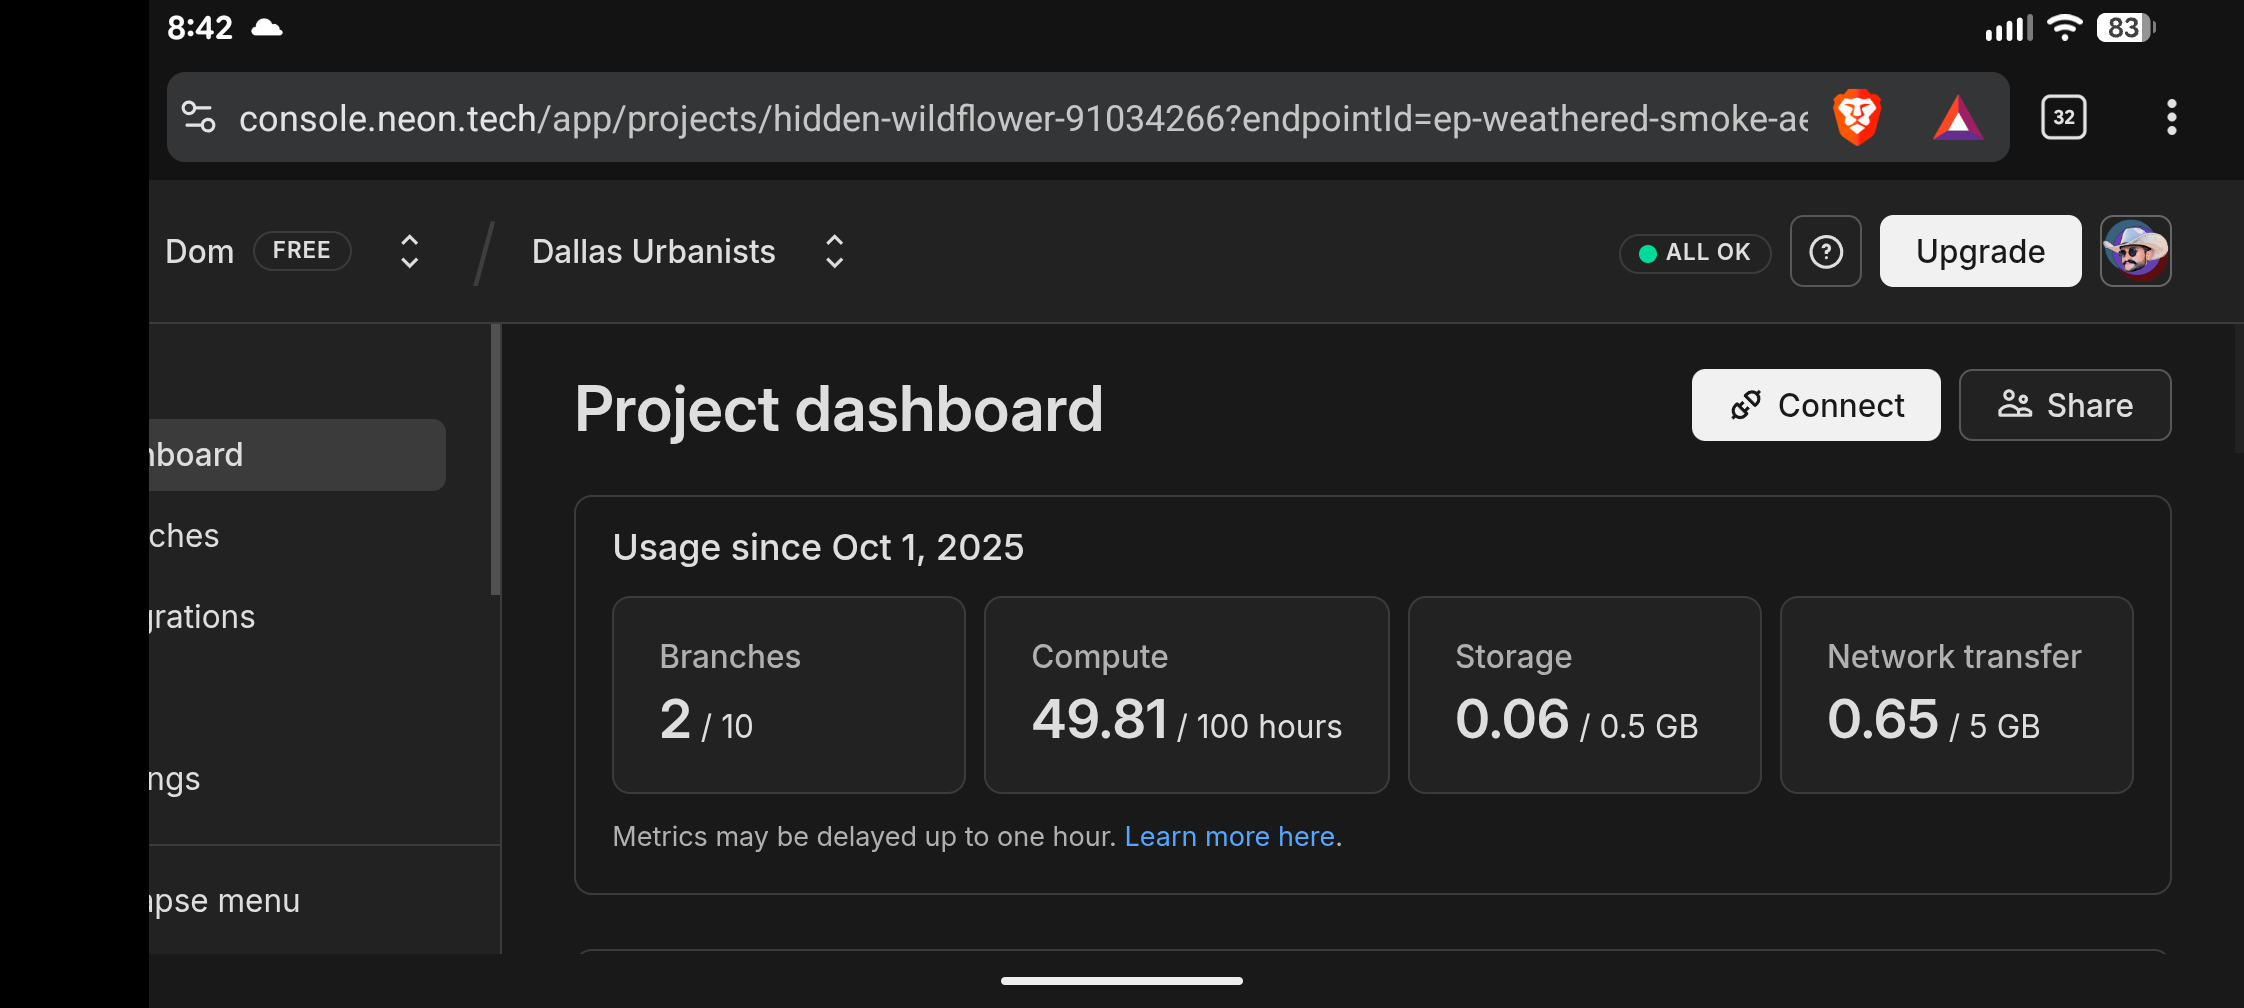2244x1008 pixels.
Task: Open the browser tab switcher showing 32
Action: 2063,118
